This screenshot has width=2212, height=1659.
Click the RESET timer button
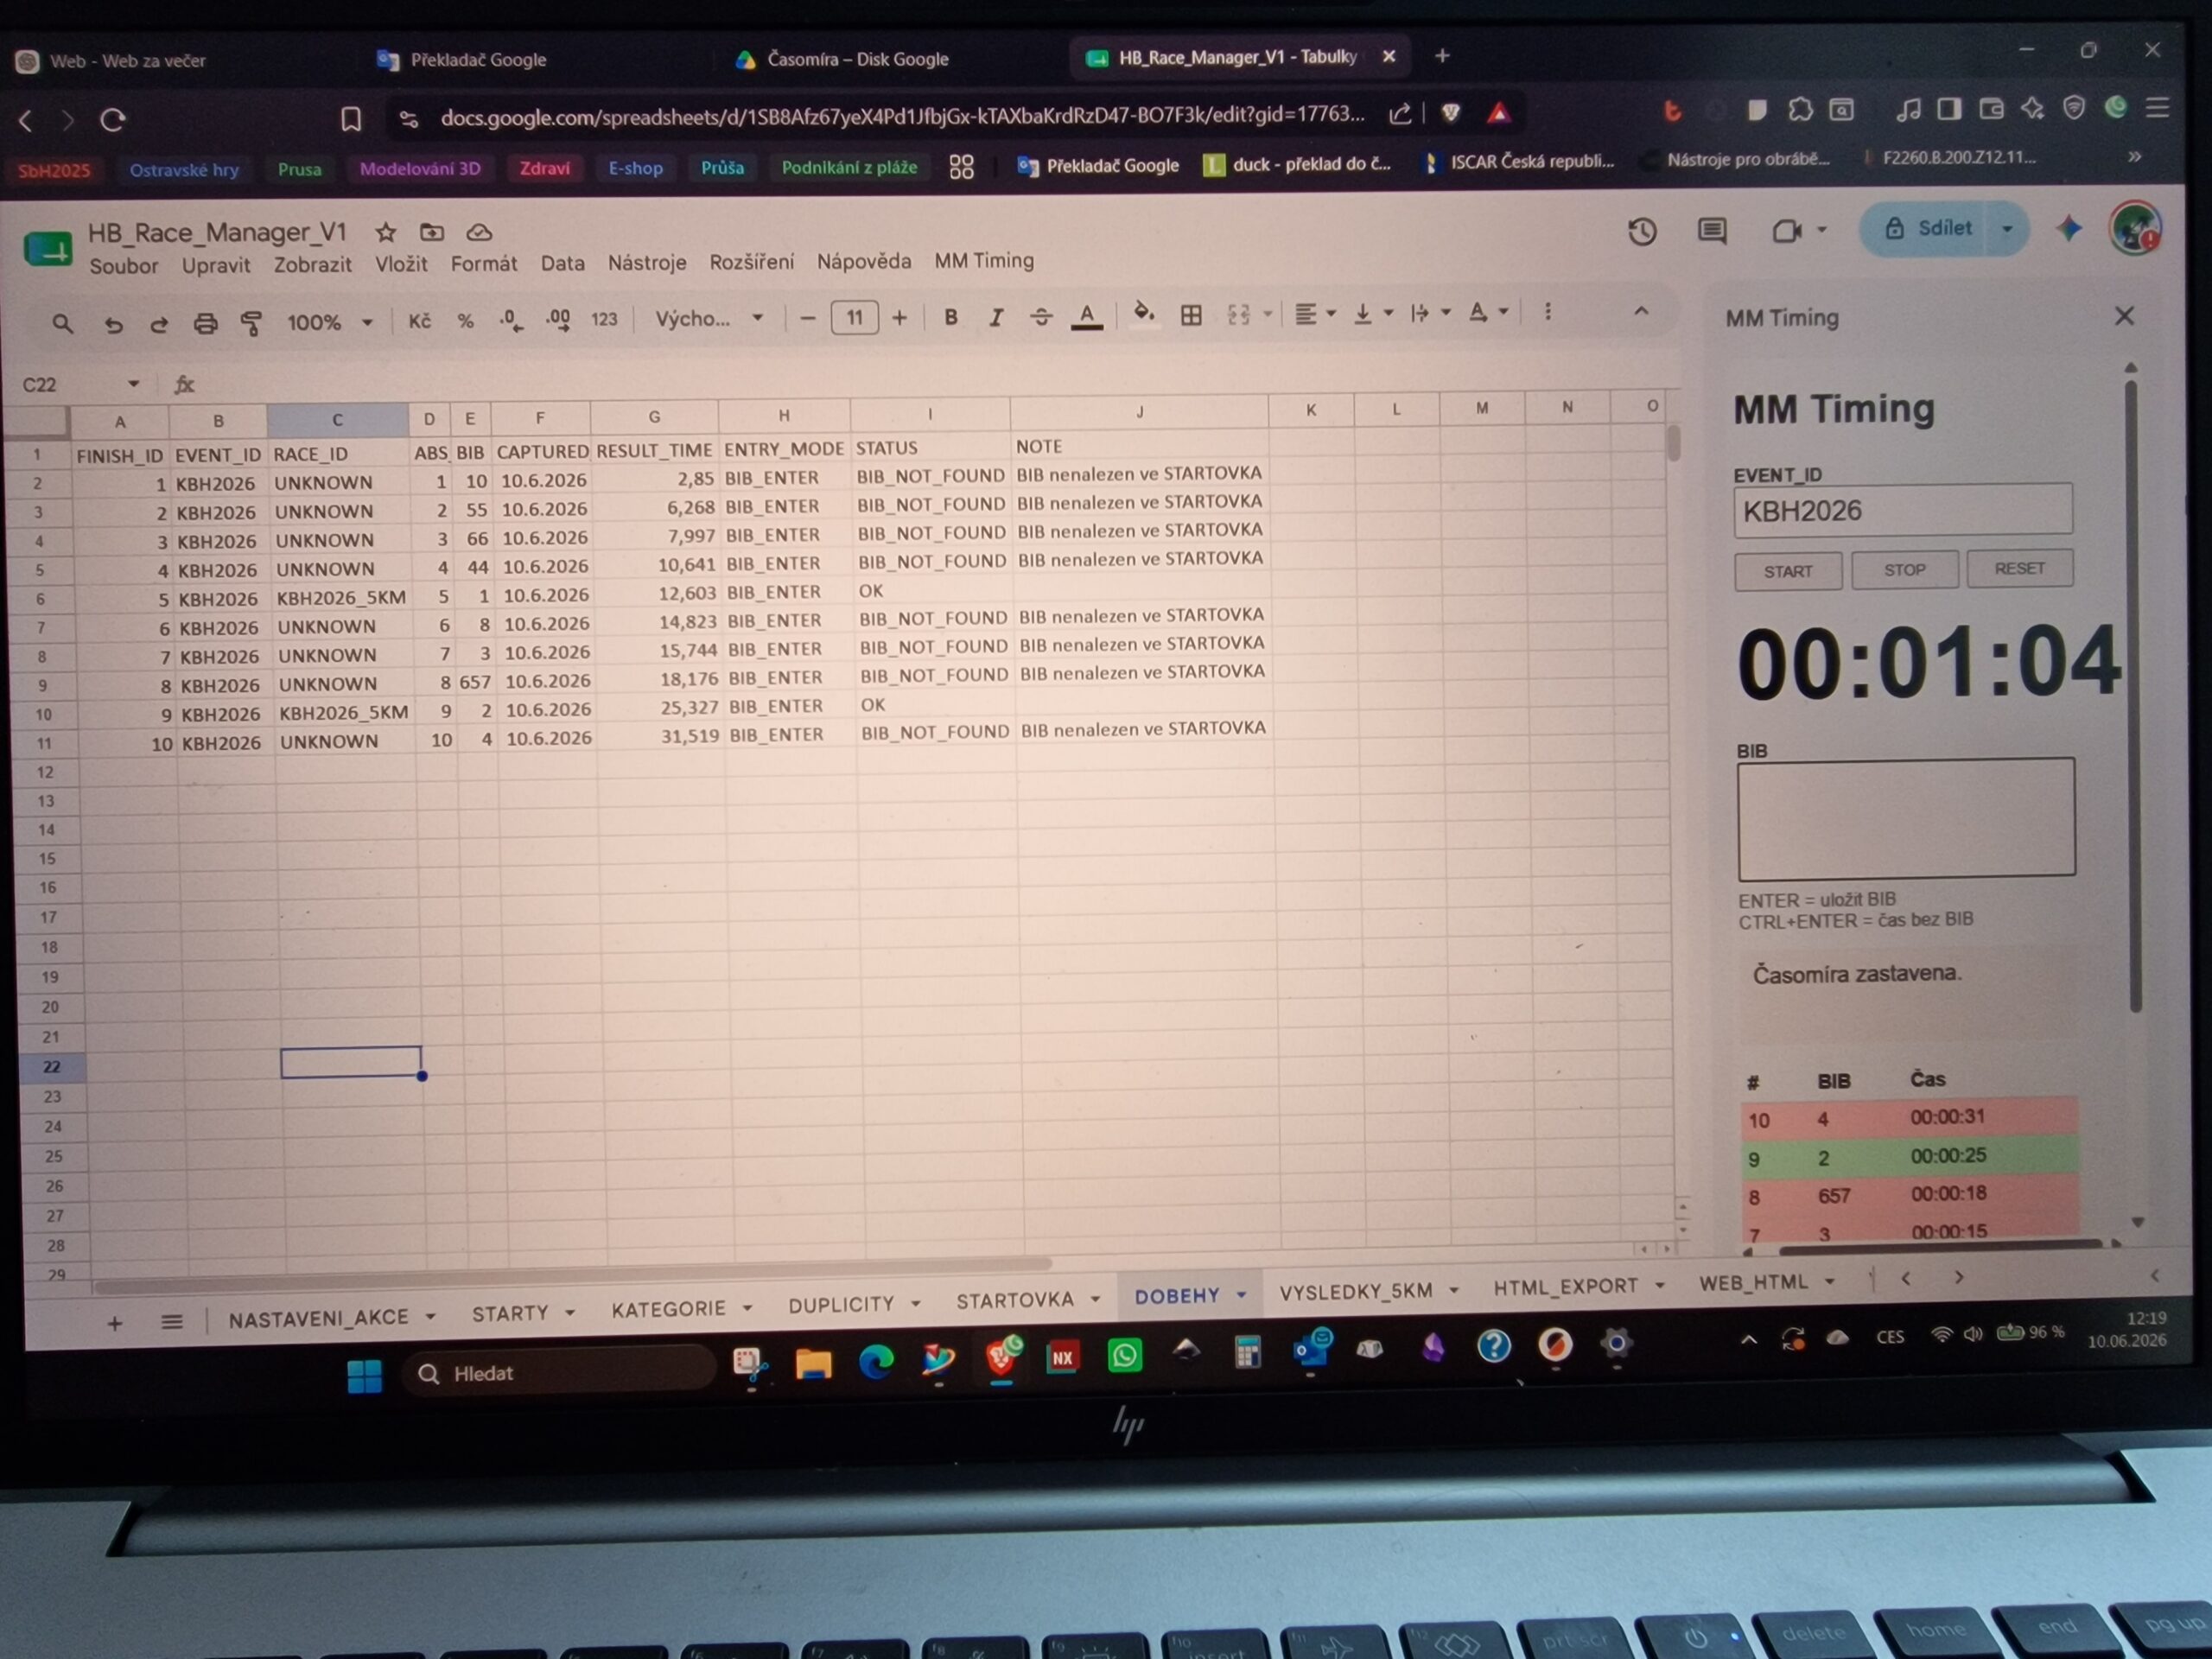[x=2019, y=568]
